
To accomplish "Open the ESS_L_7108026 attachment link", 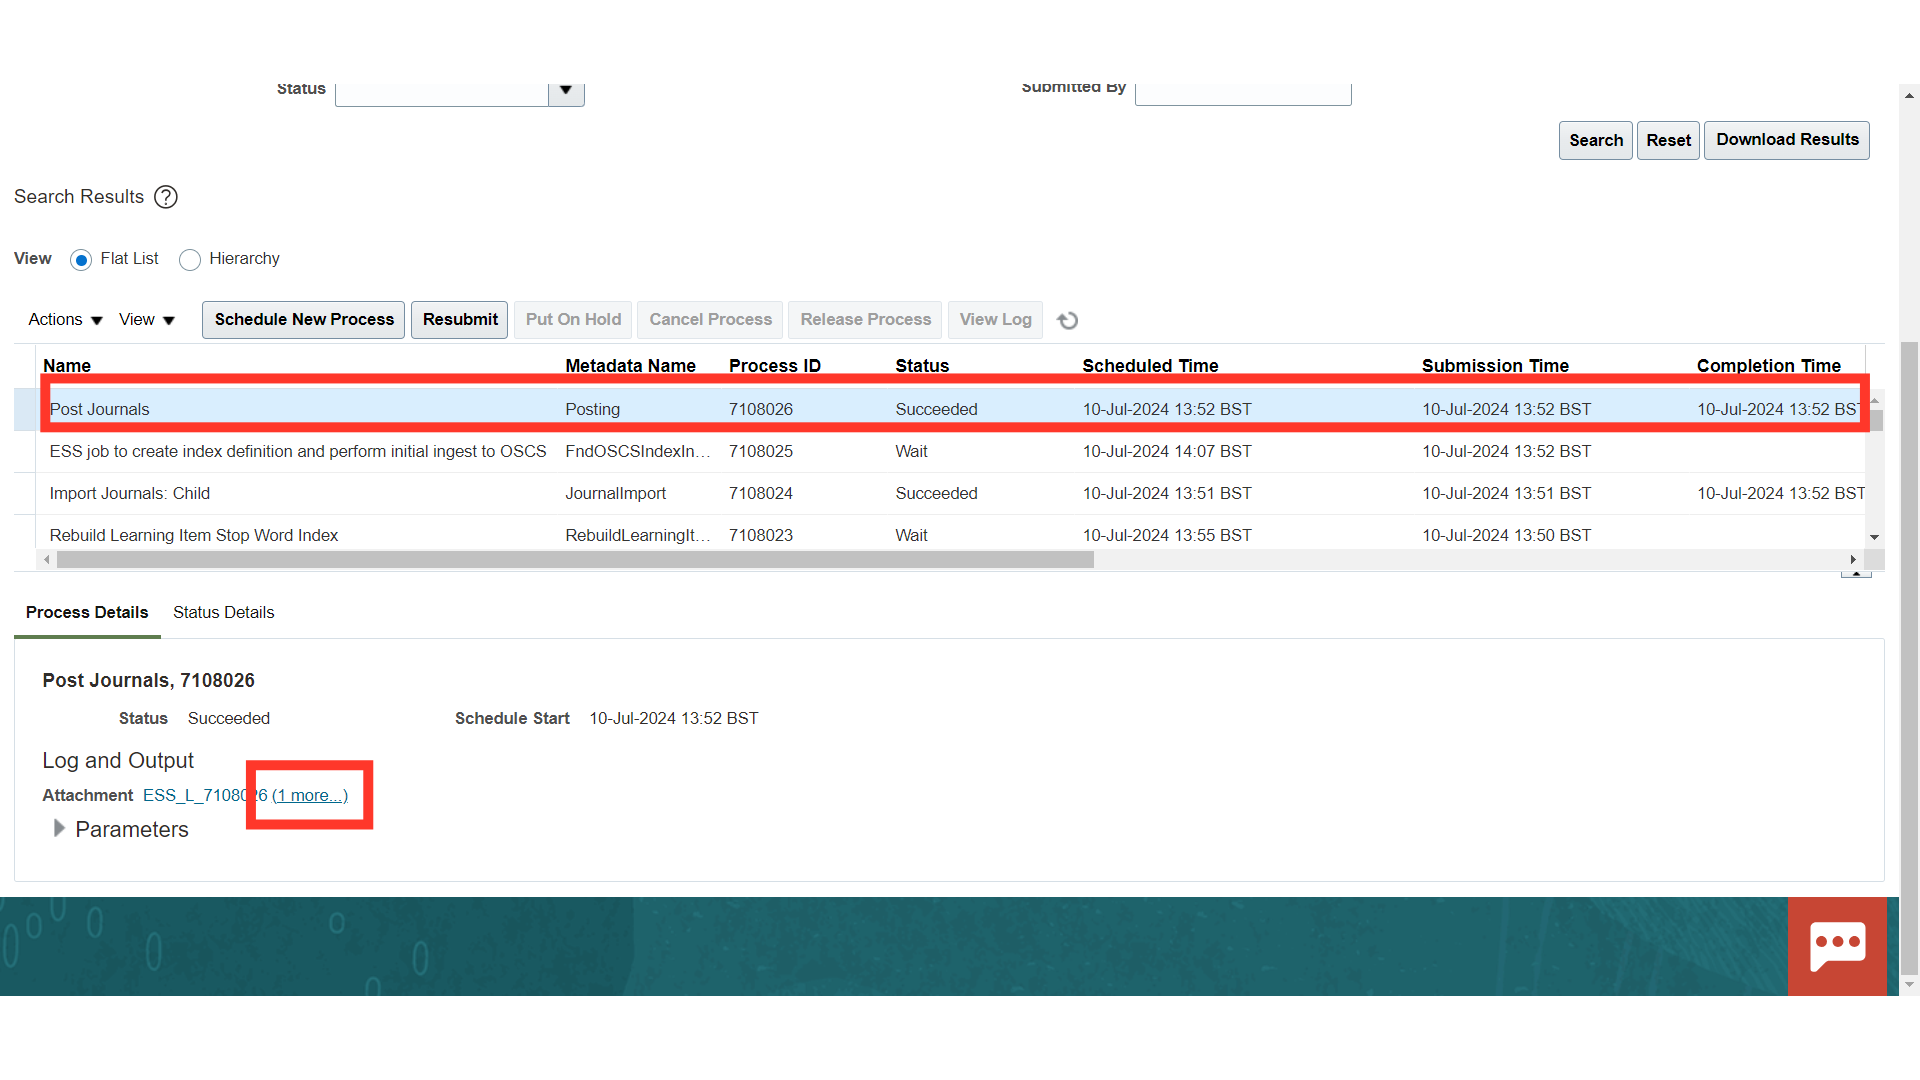I will point(205,795).
